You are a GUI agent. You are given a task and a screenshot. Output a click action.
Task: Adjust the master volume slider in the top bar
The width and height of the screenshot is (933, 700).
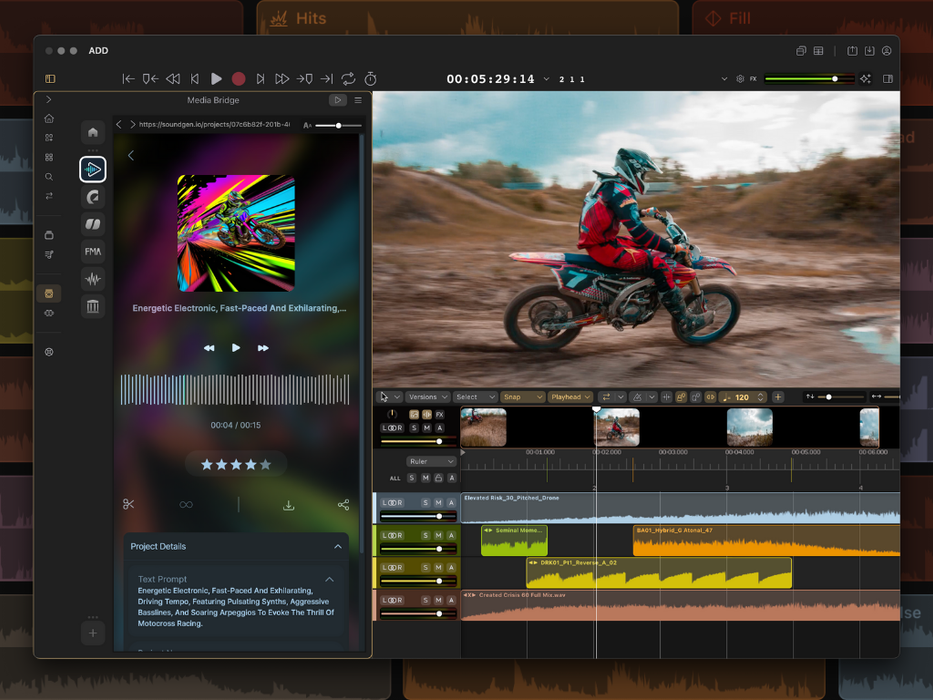835,79
